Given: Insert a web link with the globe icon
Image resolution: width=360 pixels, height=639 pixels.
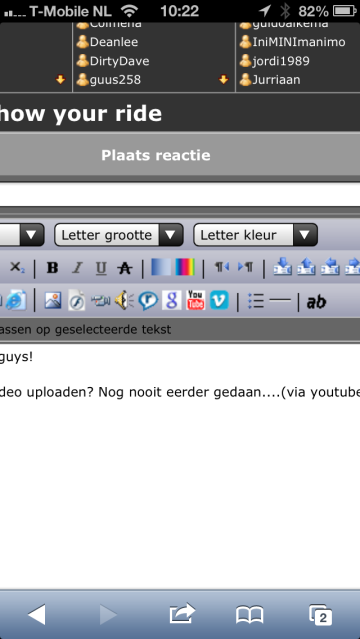Looking at the screenshot, I should tap(15, 300).
